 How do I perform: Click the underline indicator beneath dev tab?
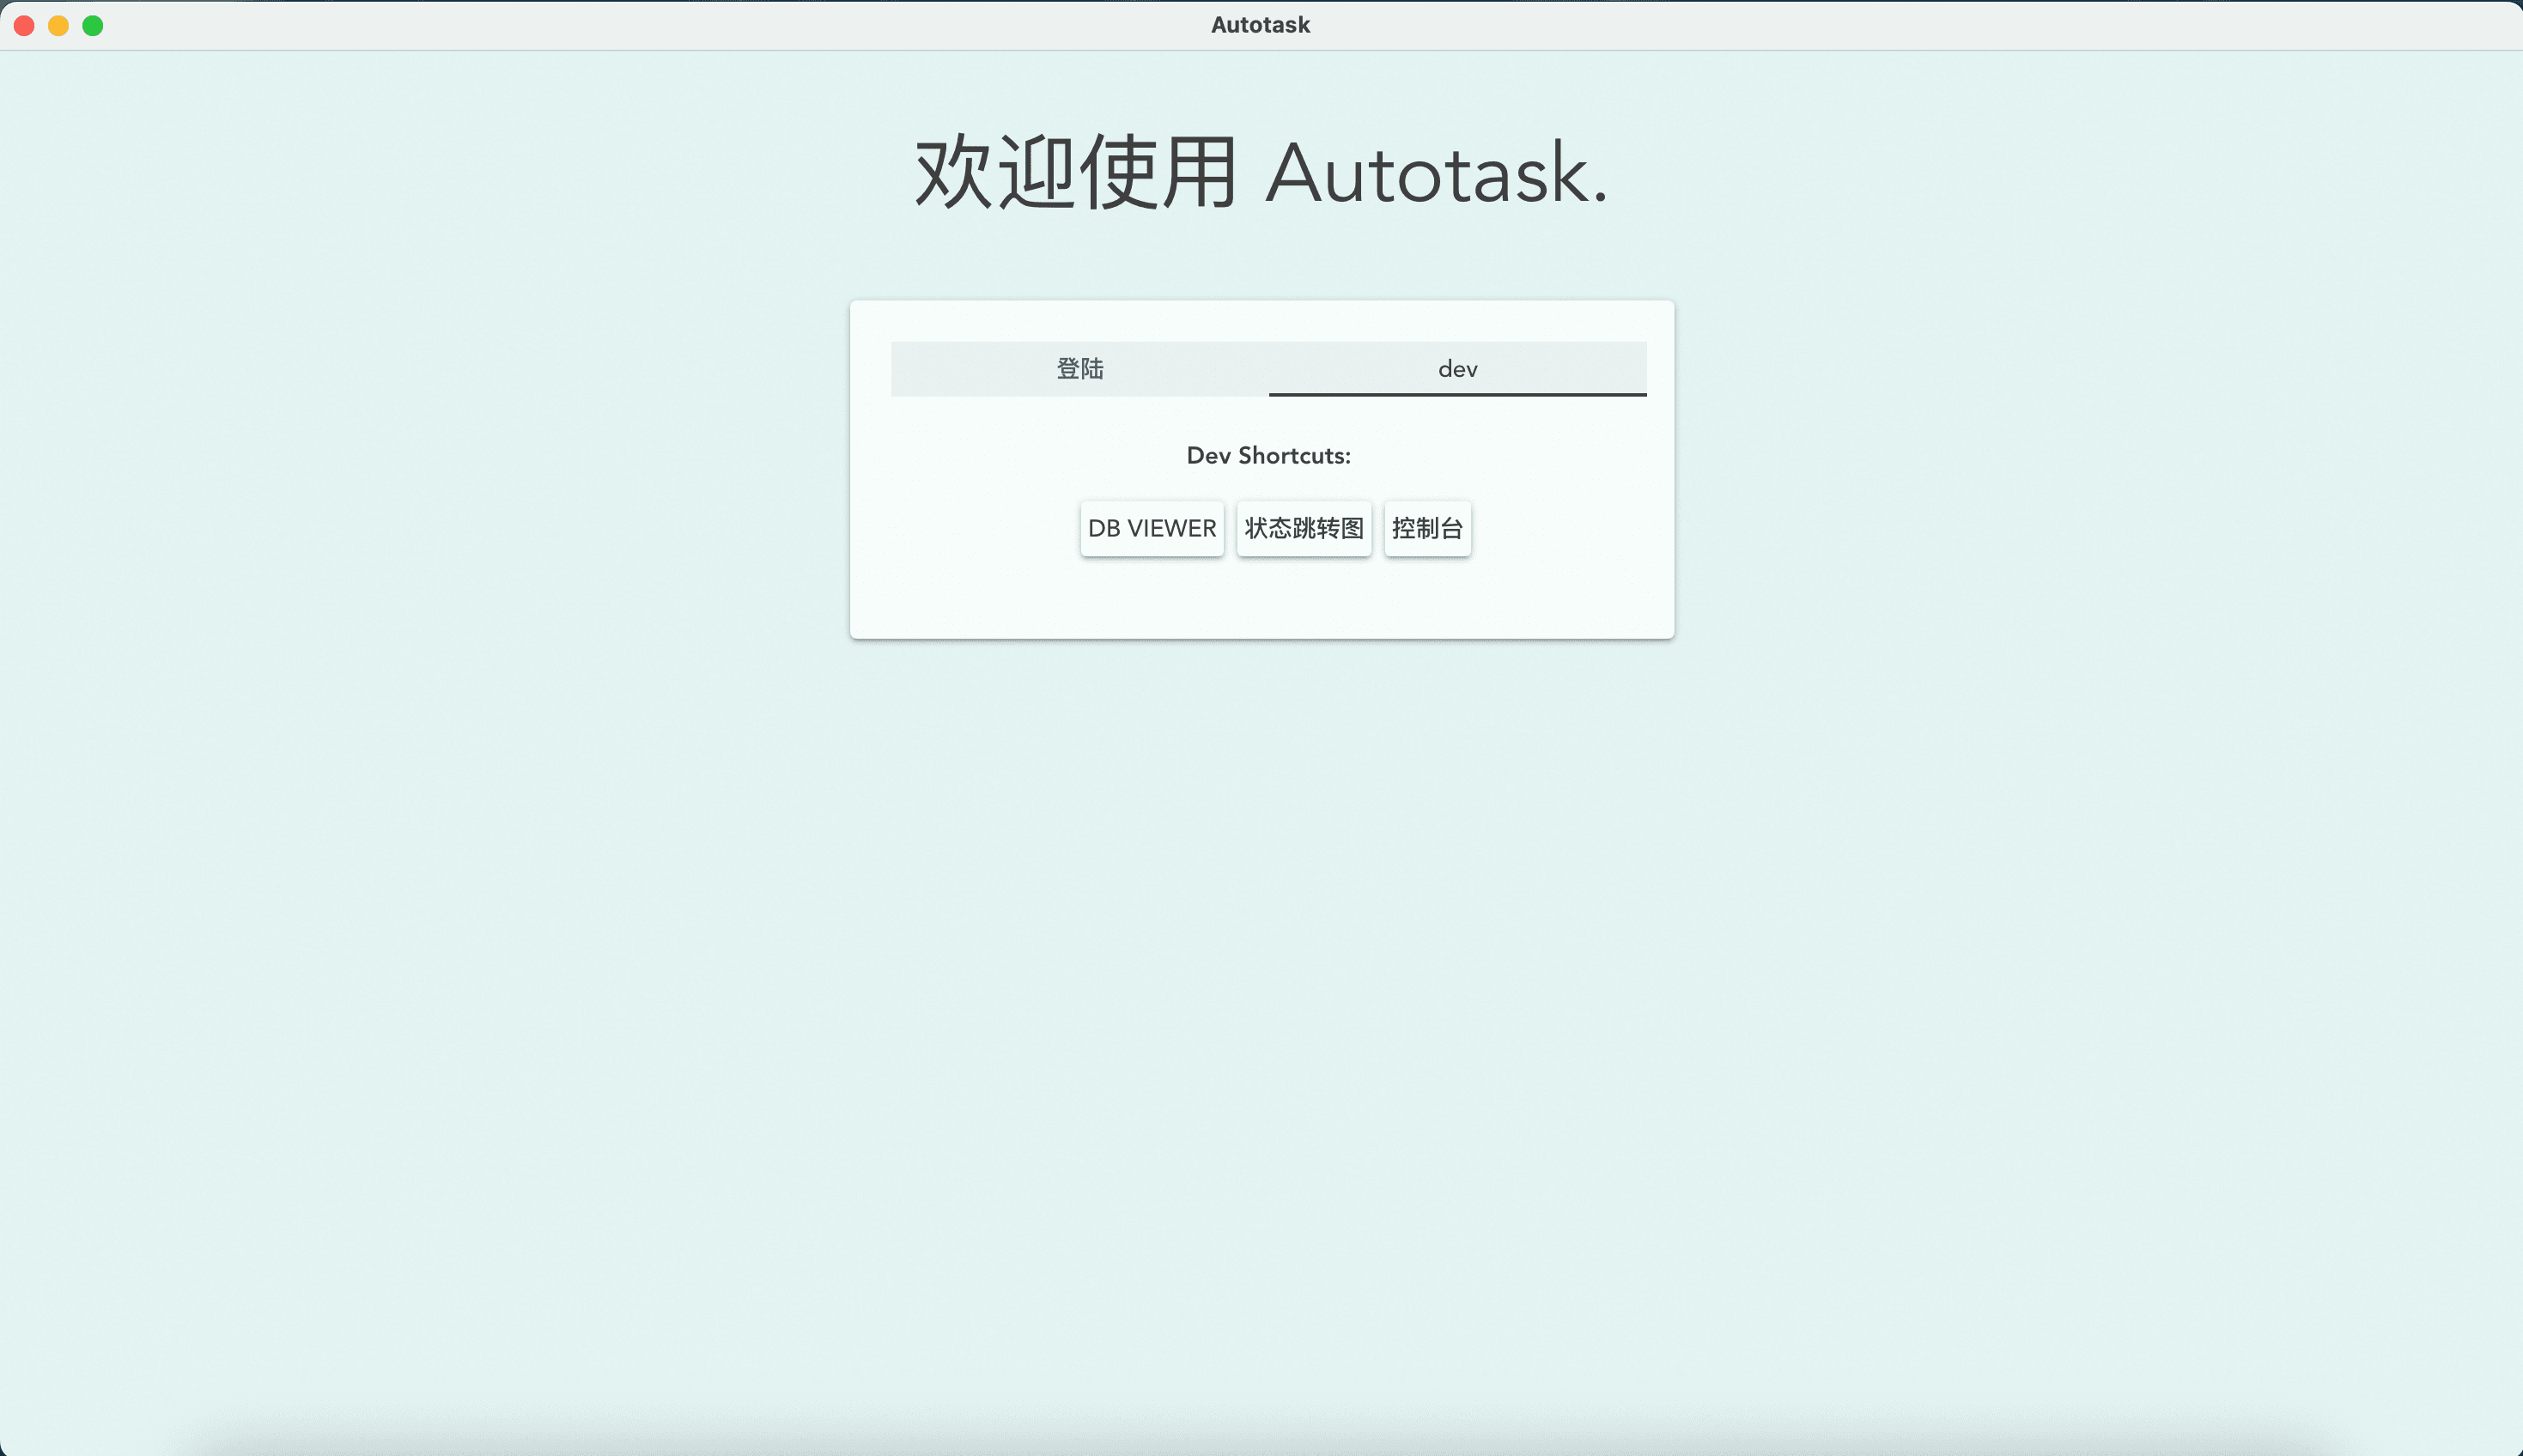(x=1457, y=394)
